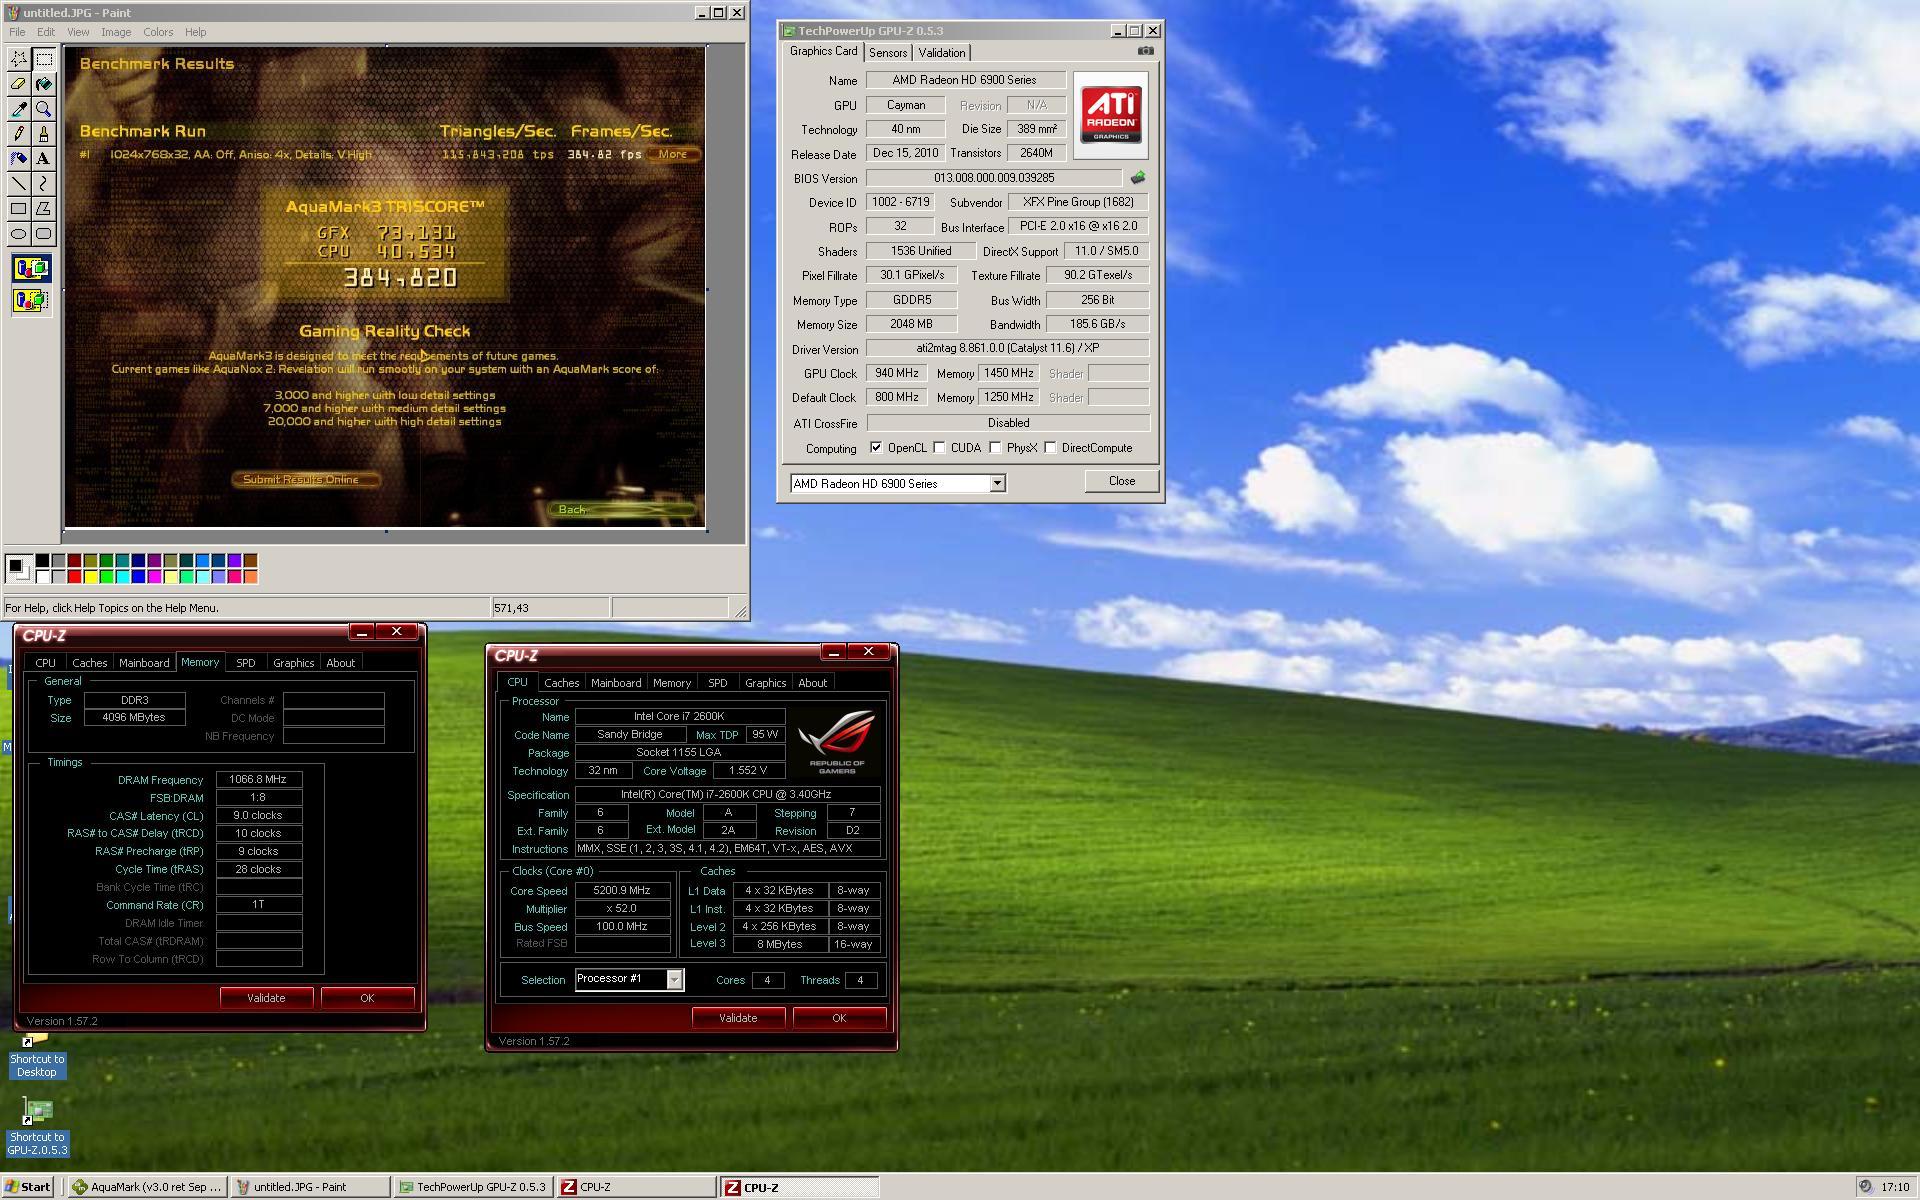
Task: Select the Magnifier tool in Paint
Action: [44, 109]
